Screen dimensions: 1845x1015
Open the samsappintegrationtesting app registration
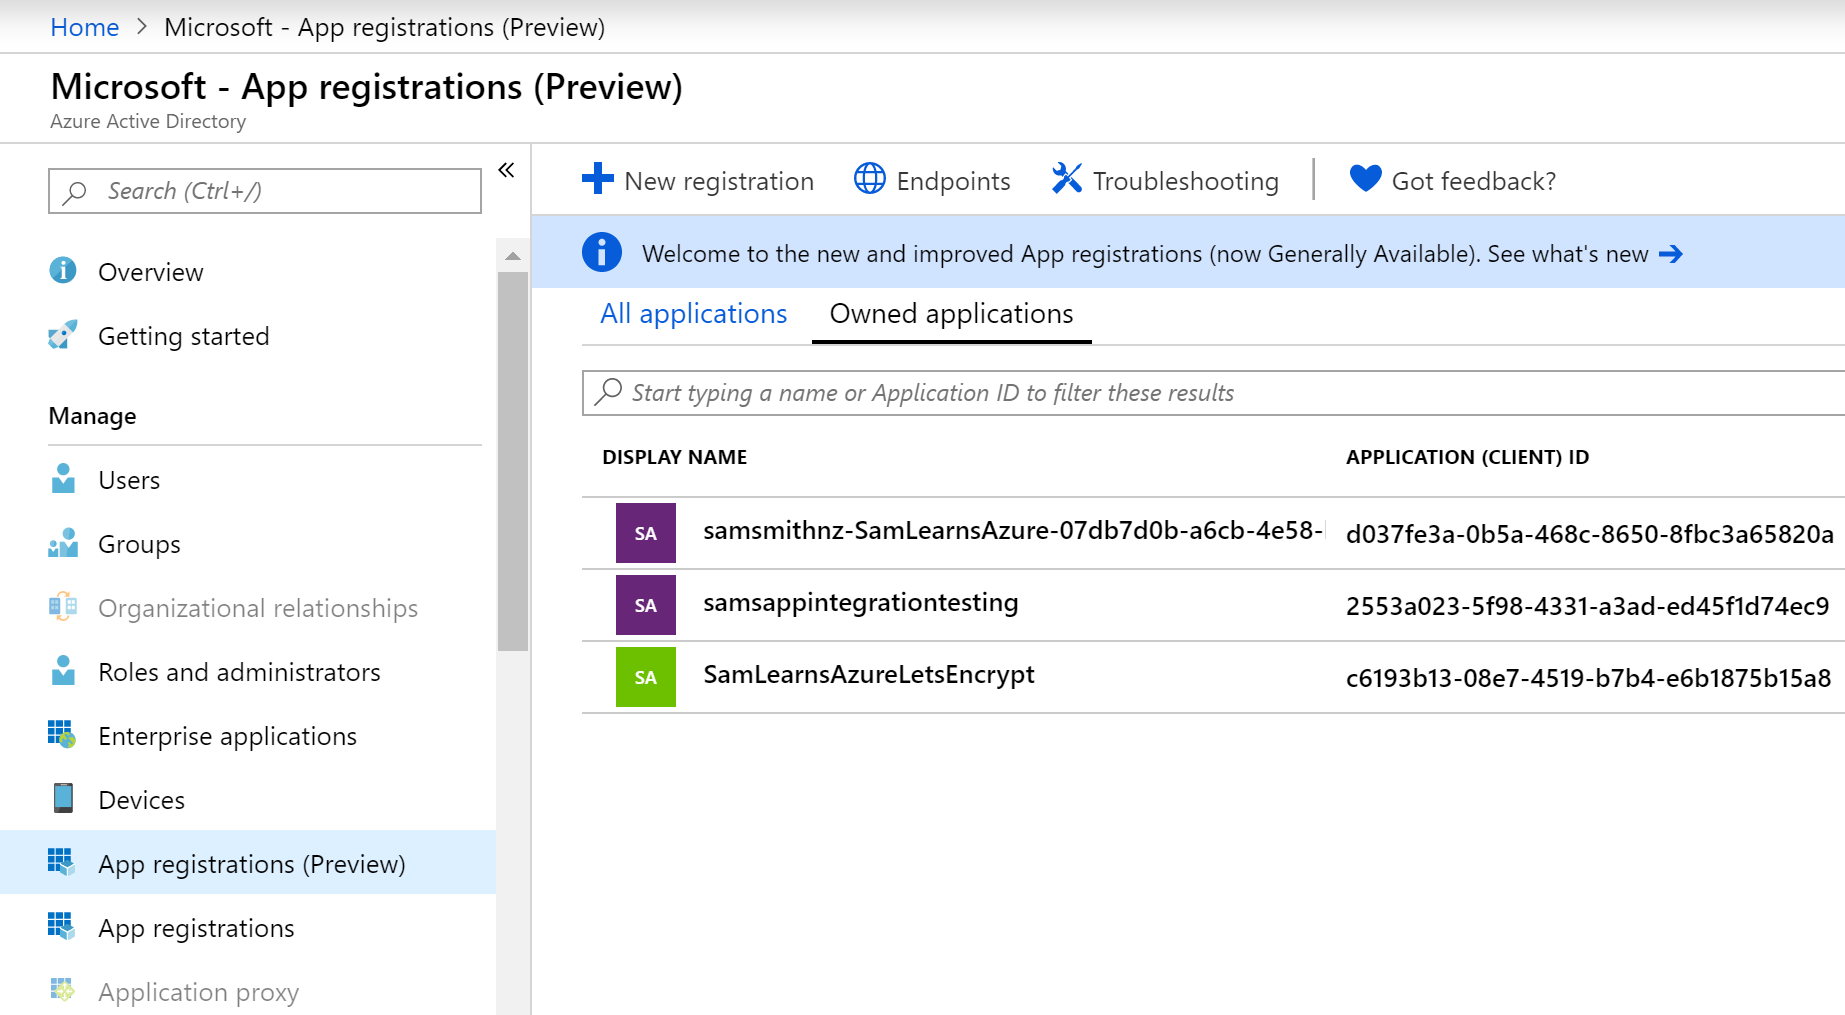click(860, 603)
